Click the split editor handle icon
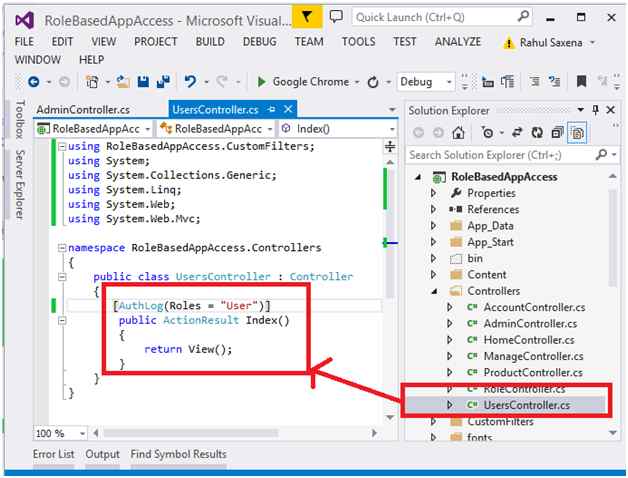Viewport: 628px width, 478px height. click(x=390, y=147)
